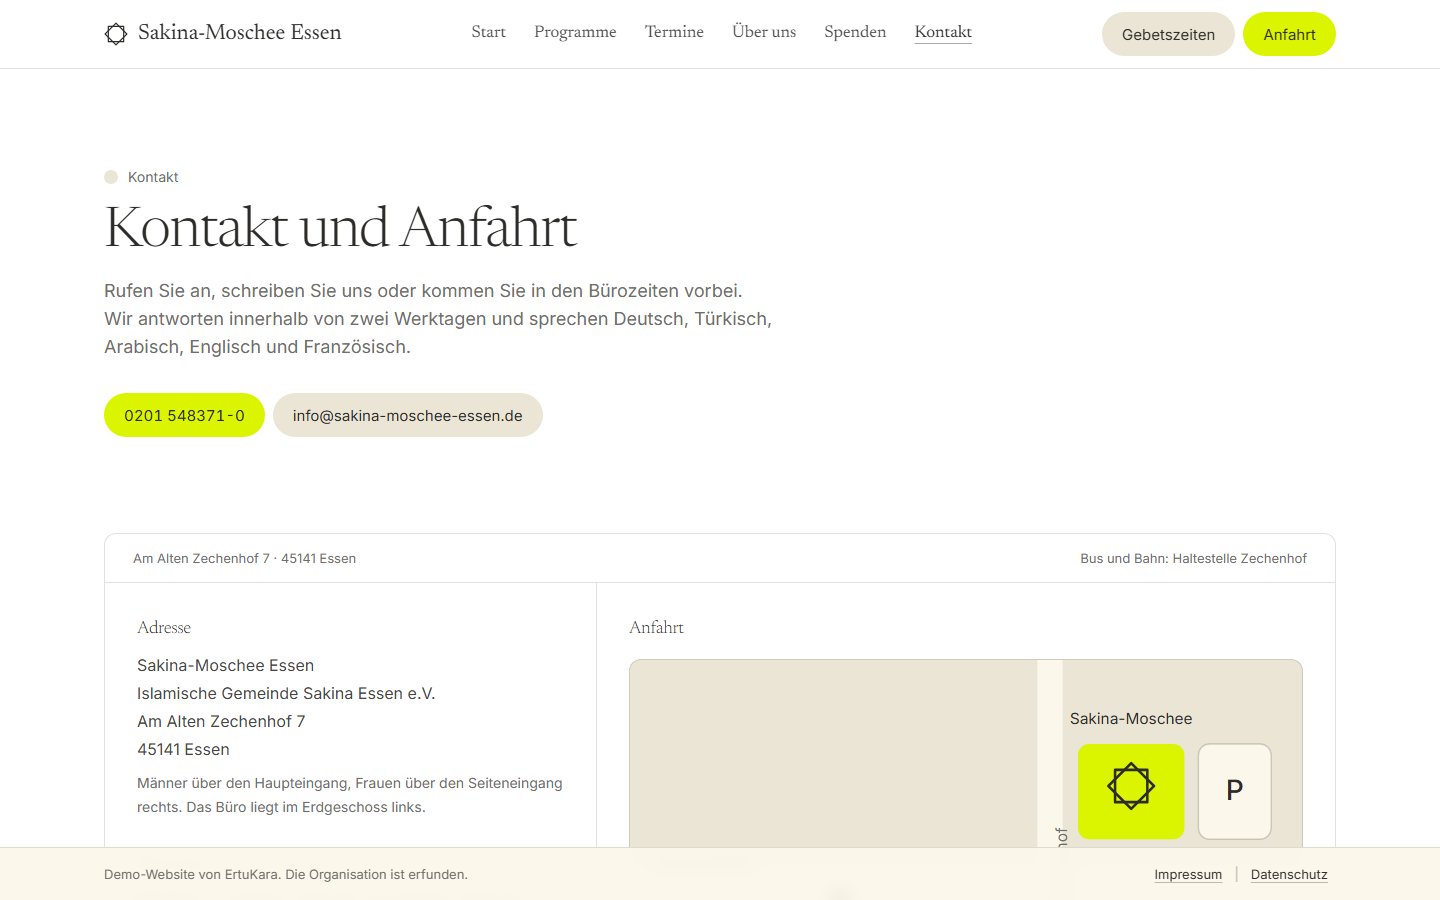Select the parking P marker on map
The width and height of the screenshot is (1440, 900).
(x=1235, y=791)
